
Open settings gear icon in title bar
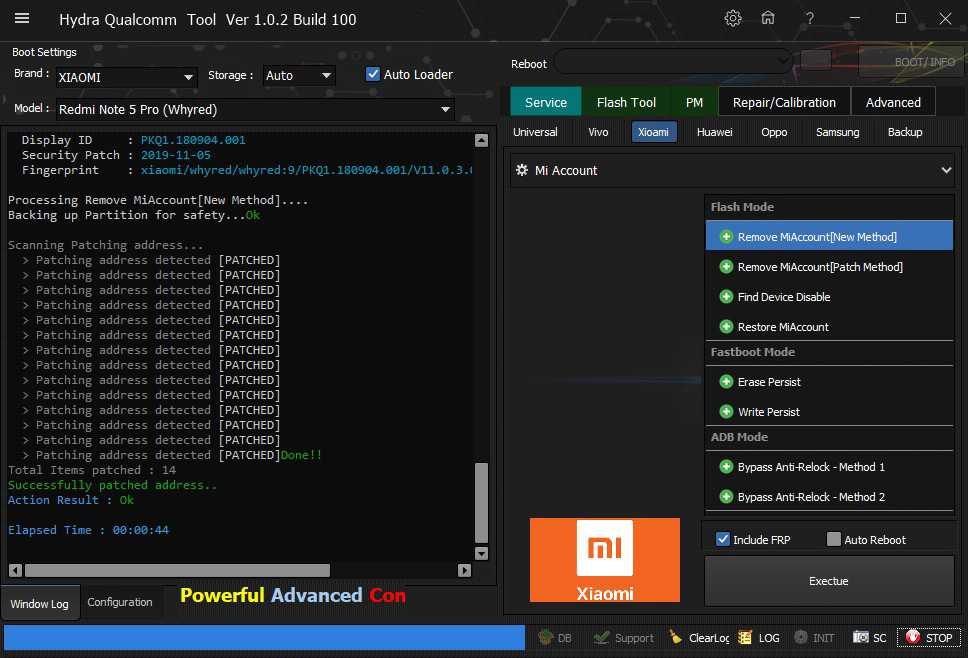pyautogui.click(x=733, y=19)
